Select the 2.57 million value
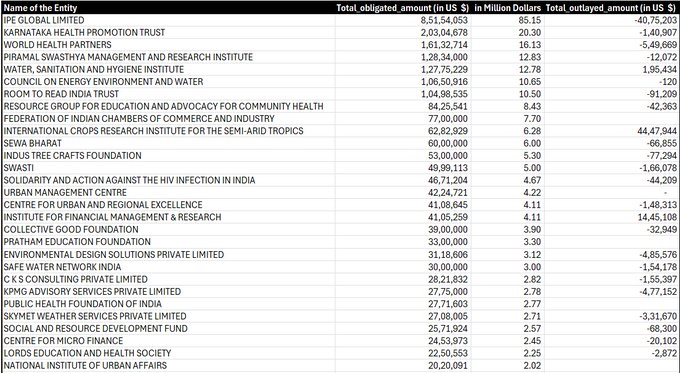This screenshot has width=680, height=373. pyautogui.click(x=532, y=328)
